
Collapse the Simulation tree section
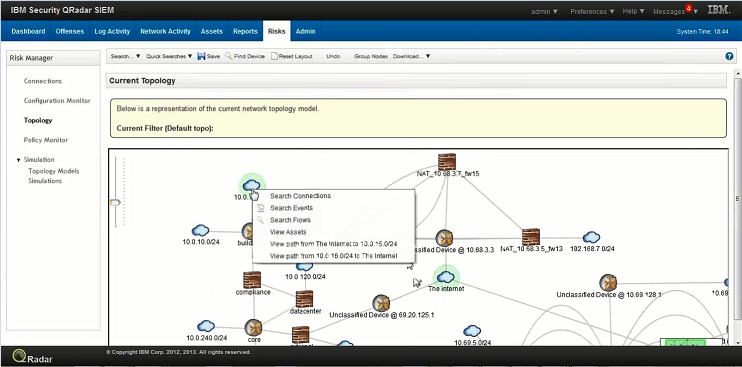(x=18, y=160)
